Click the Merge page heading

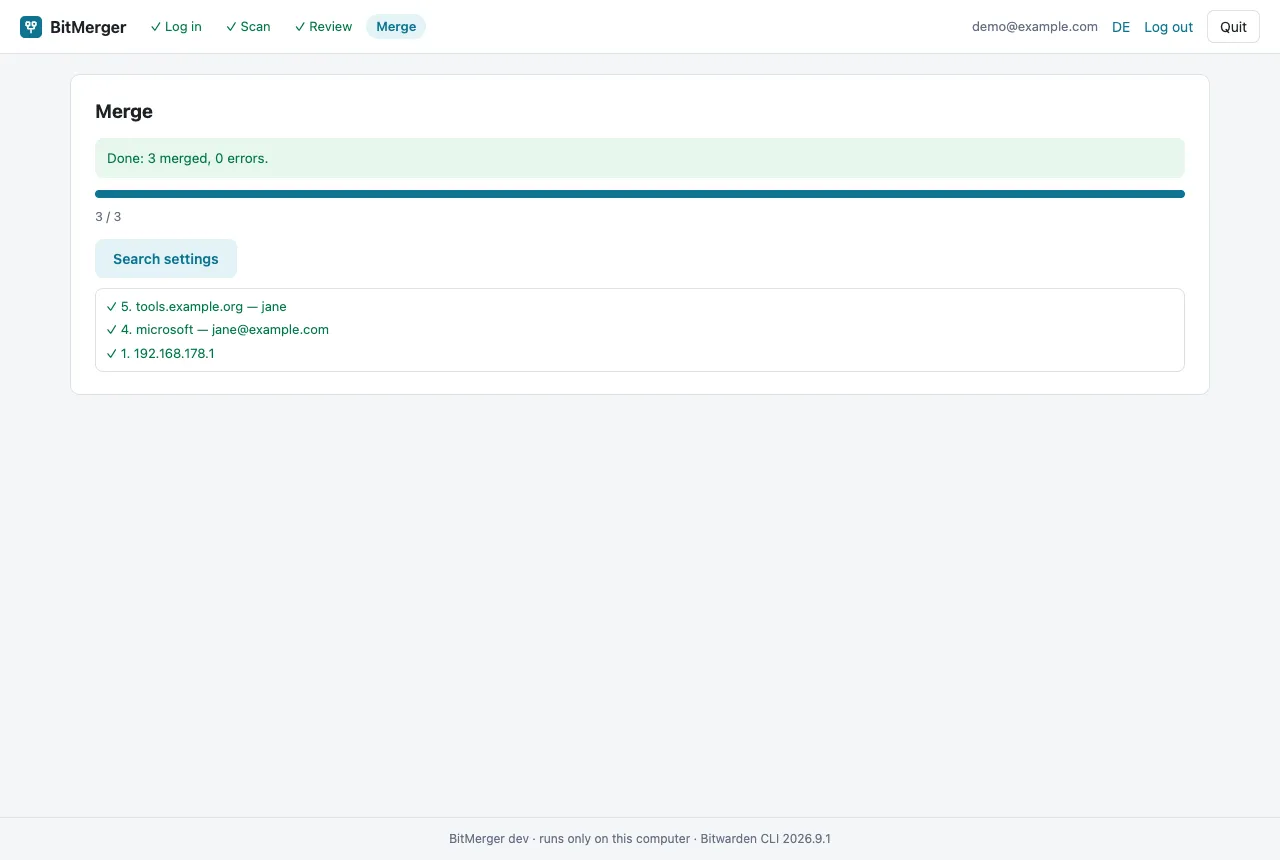click(124, 112)
